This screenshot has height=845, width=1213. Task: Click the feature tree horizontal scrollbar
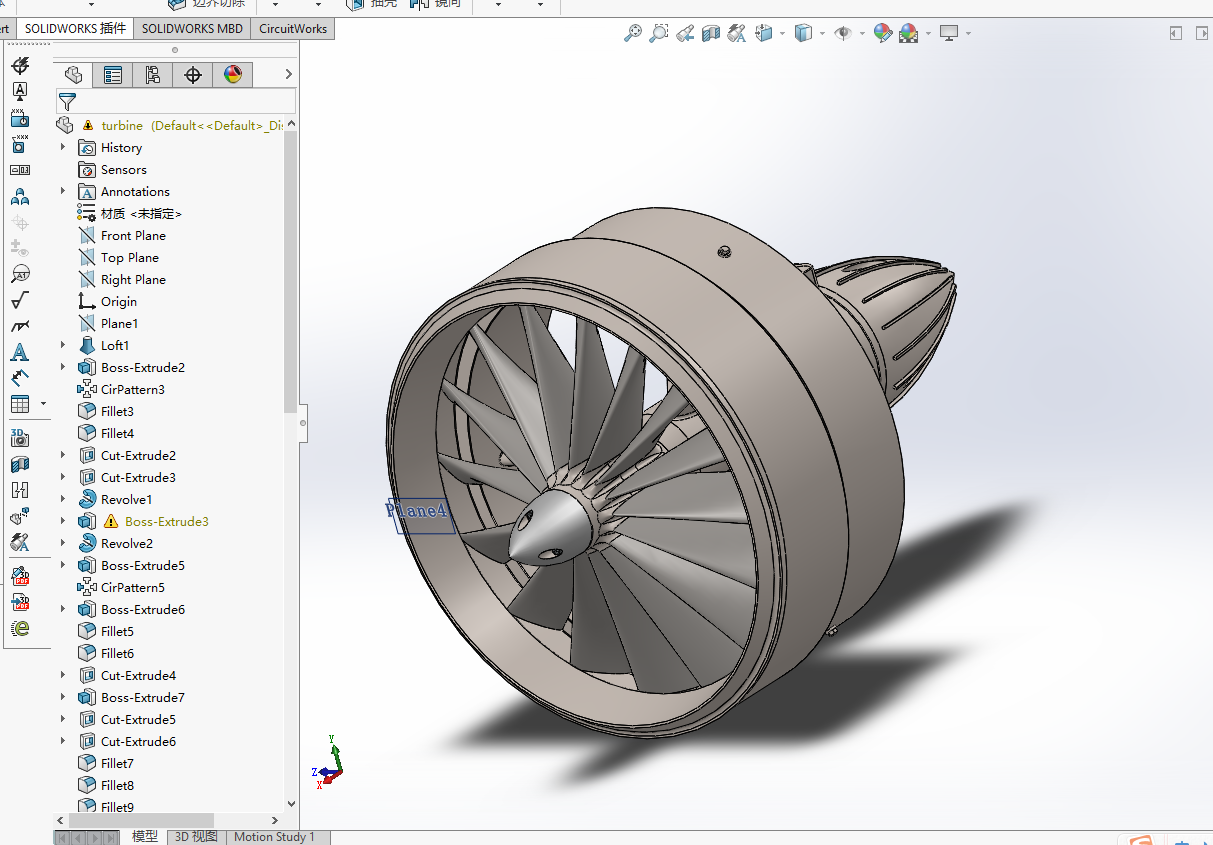click(x=140, y=820)
